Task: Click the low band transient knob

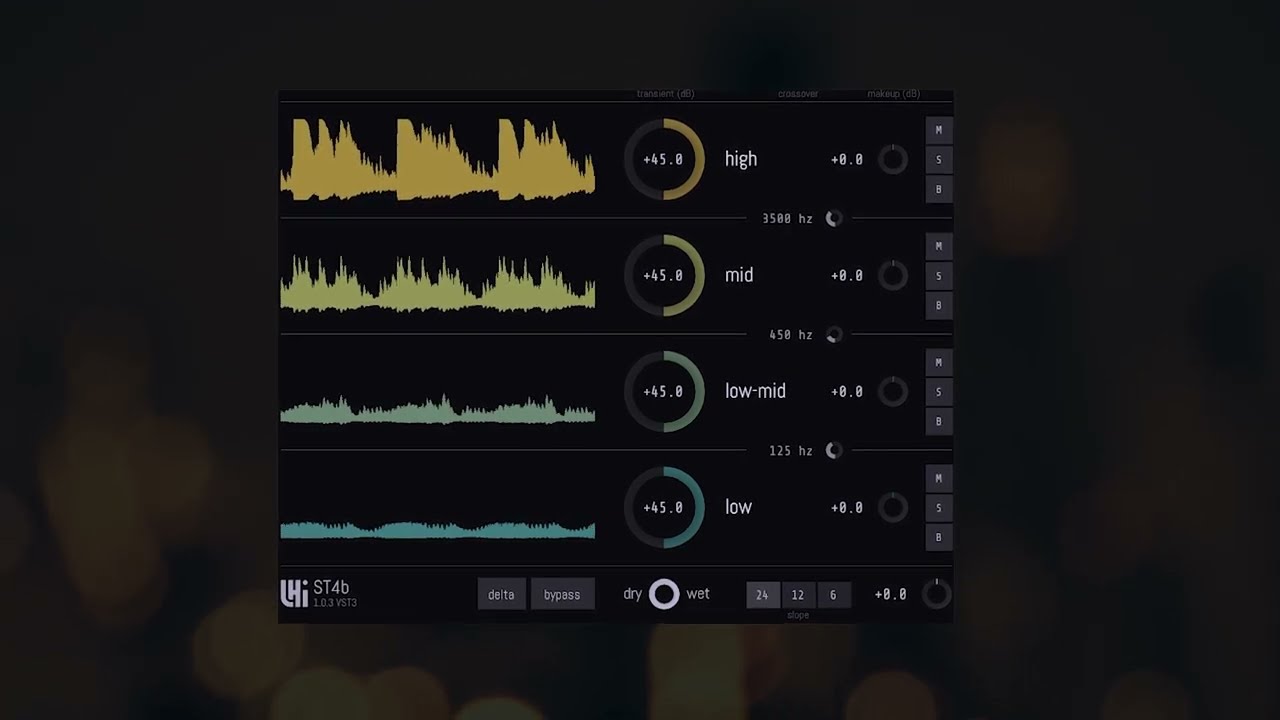Action: click(664, 507)
